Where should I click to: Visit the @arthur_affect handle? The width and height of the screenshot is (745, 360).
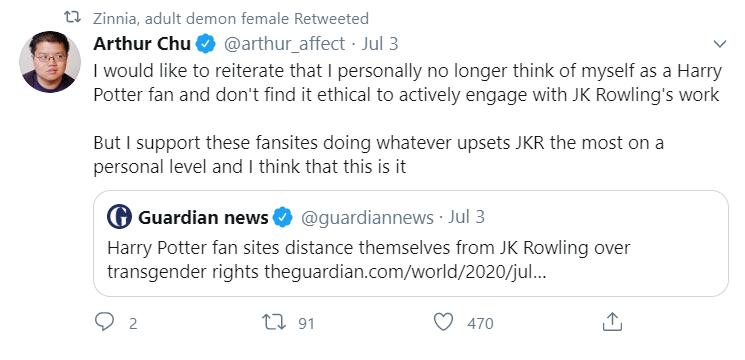pyautogui.click(x=284, y=44)
